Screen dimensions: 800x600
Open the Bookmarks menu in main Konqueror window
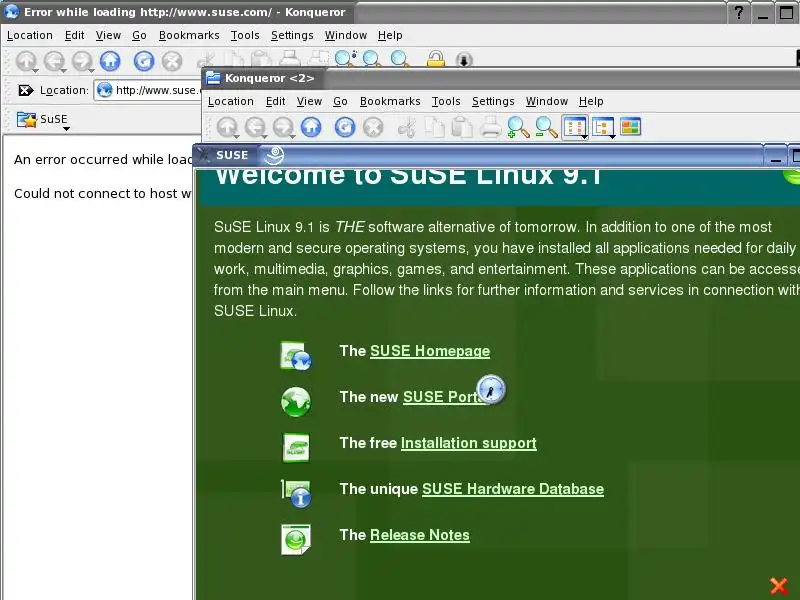189,35
